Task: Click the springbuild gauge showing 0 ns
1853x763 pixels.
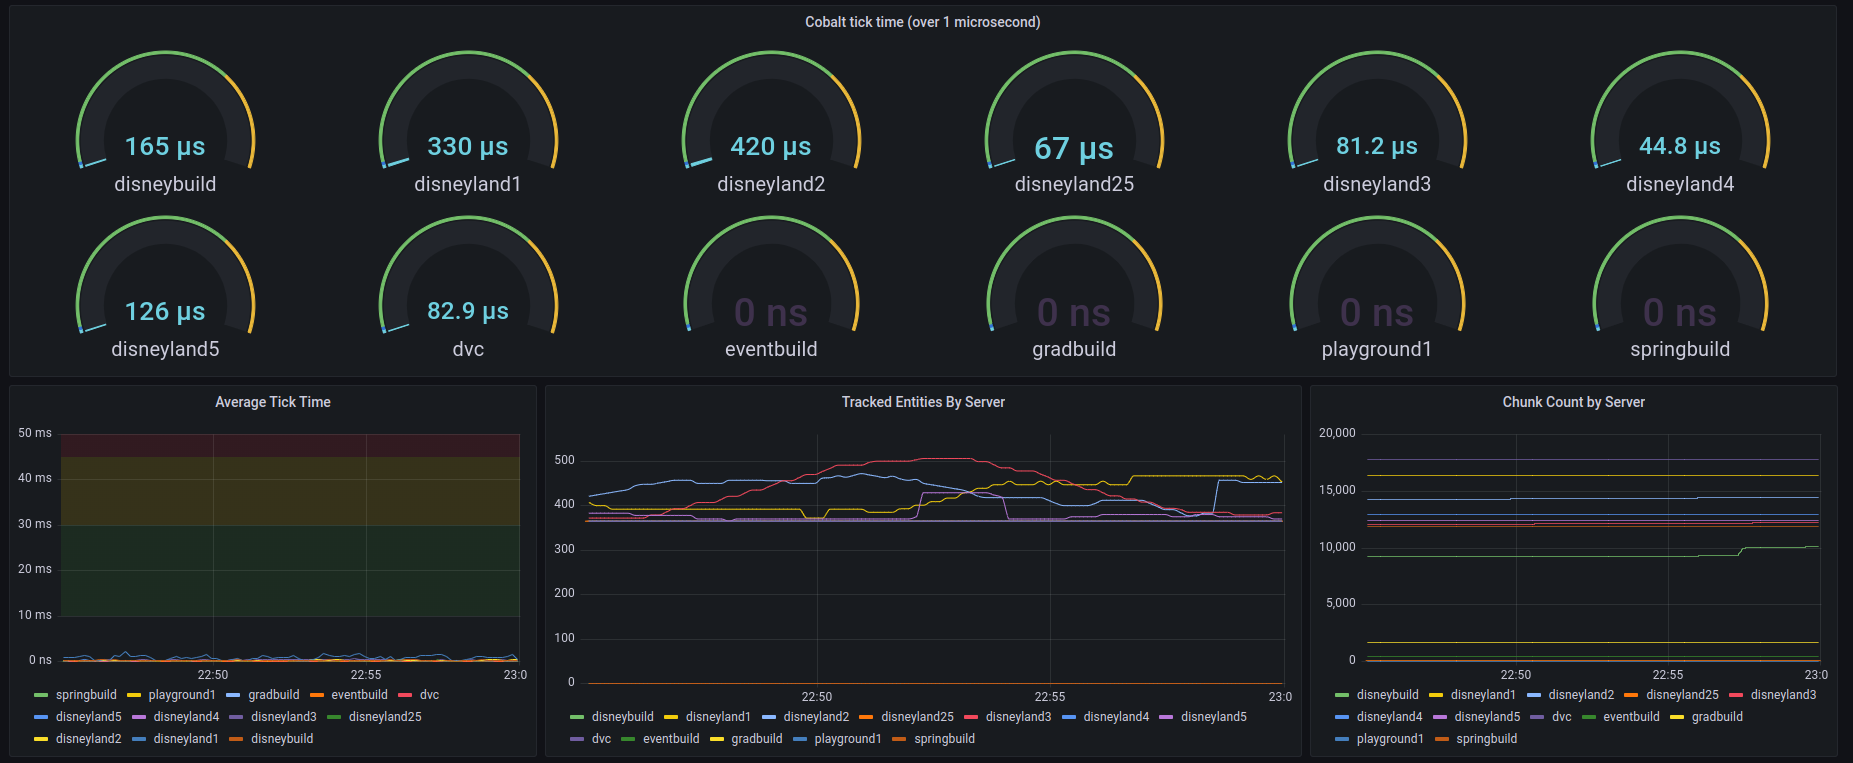Action: [1680, 313]
